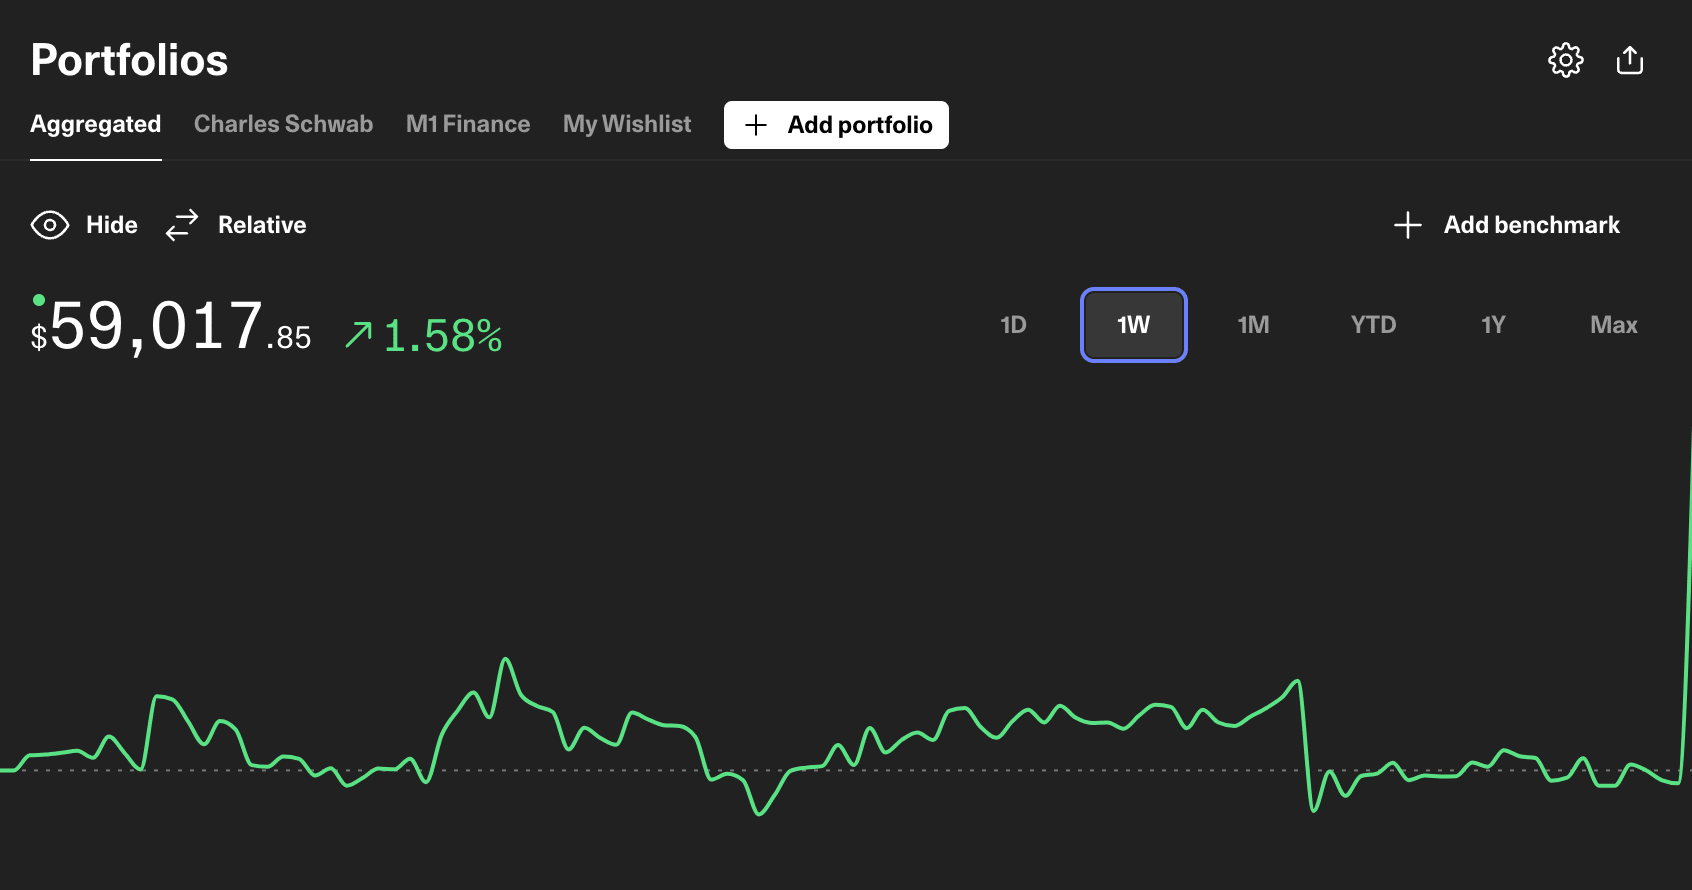Switch chart to YTD range
The height and width of the screenshot is (890, 1692).
1373,325
